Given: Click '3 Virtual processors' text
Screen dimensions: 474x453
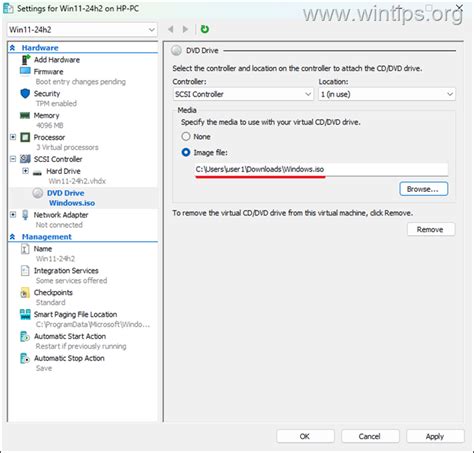Looking at the screenshot, I should coord(67,147).
